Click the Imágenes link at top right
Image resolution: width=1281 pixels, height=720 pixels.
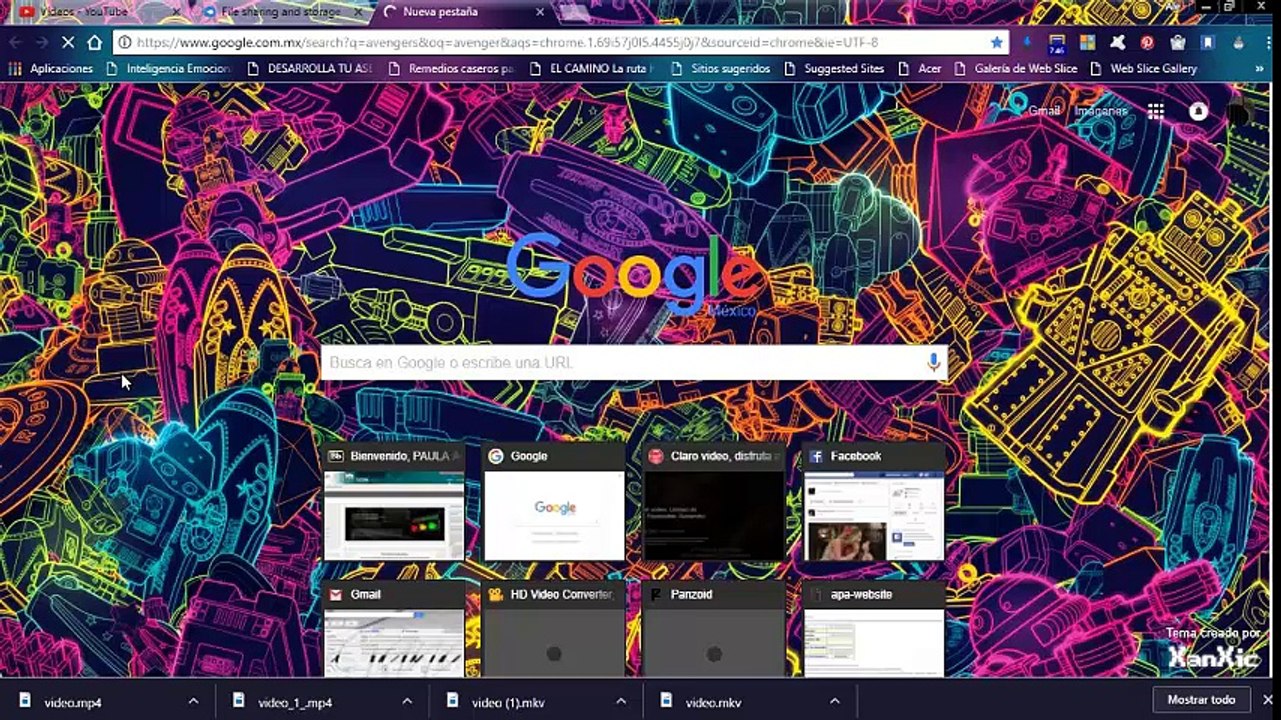point(1101,111)
